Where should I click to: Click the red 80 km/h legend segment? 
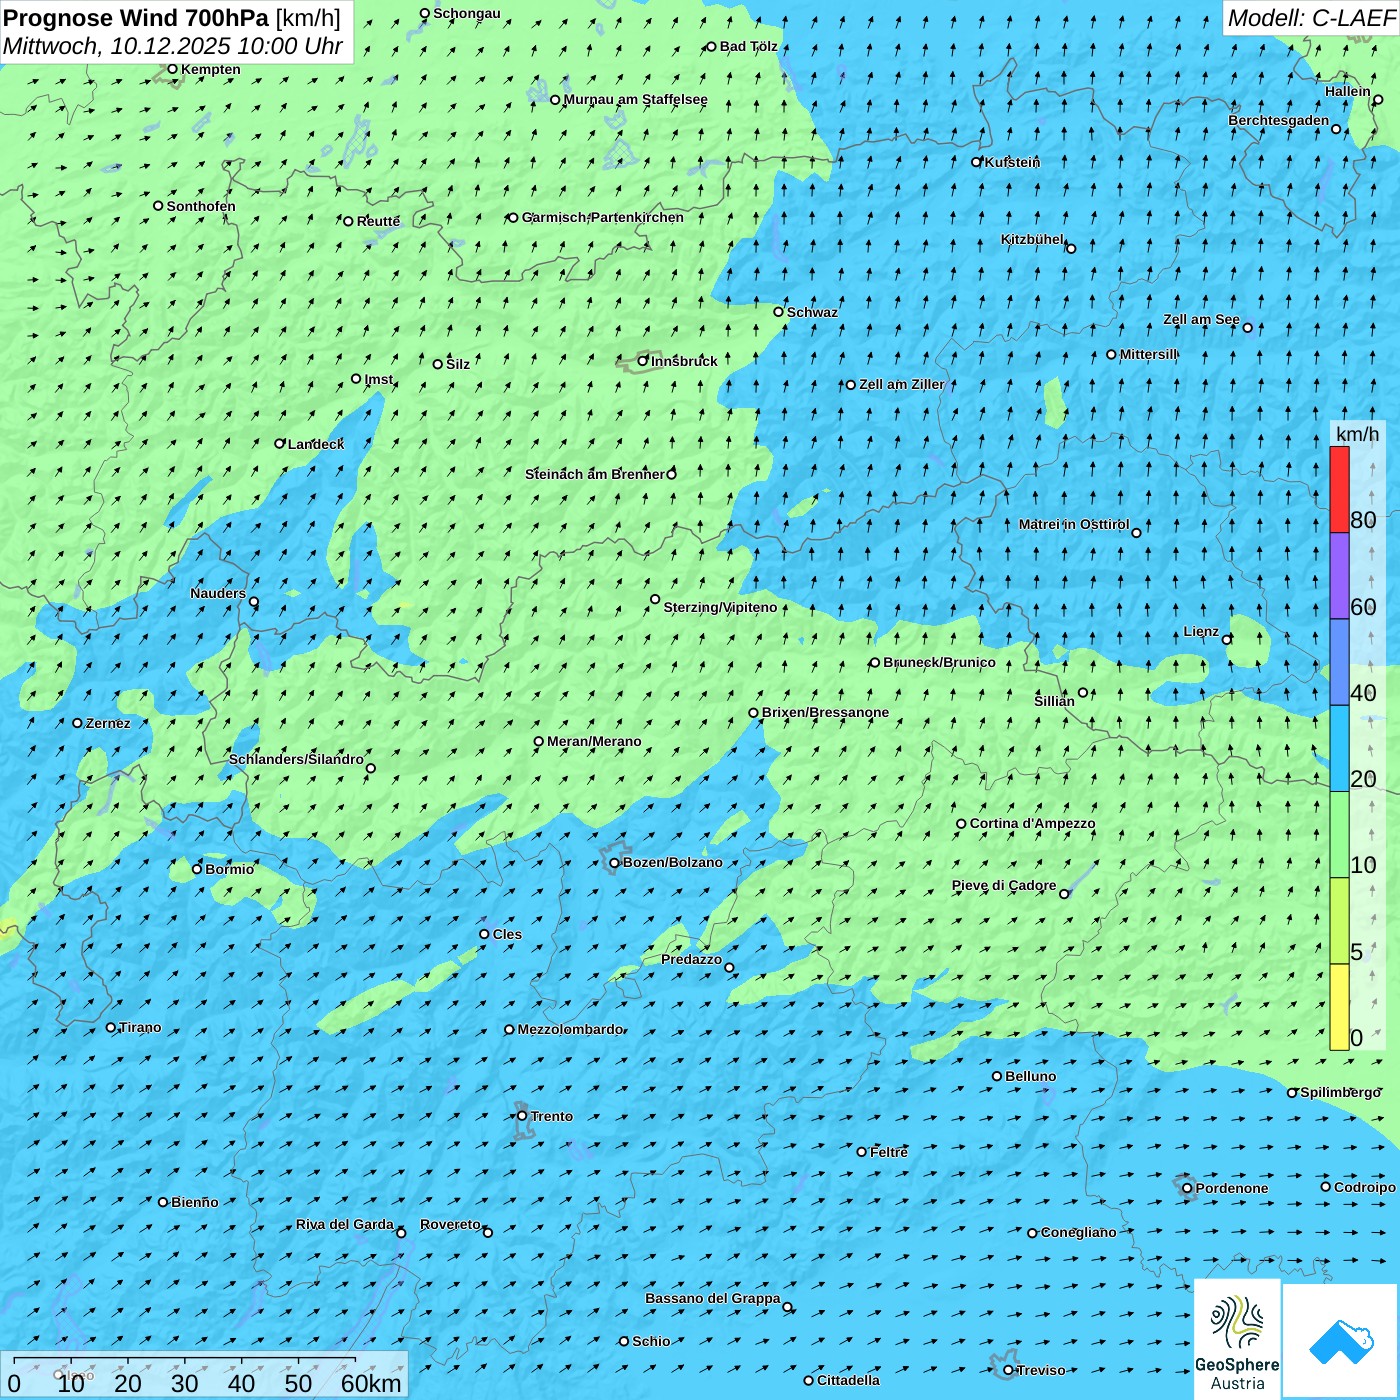click(x=1339, y=489)
